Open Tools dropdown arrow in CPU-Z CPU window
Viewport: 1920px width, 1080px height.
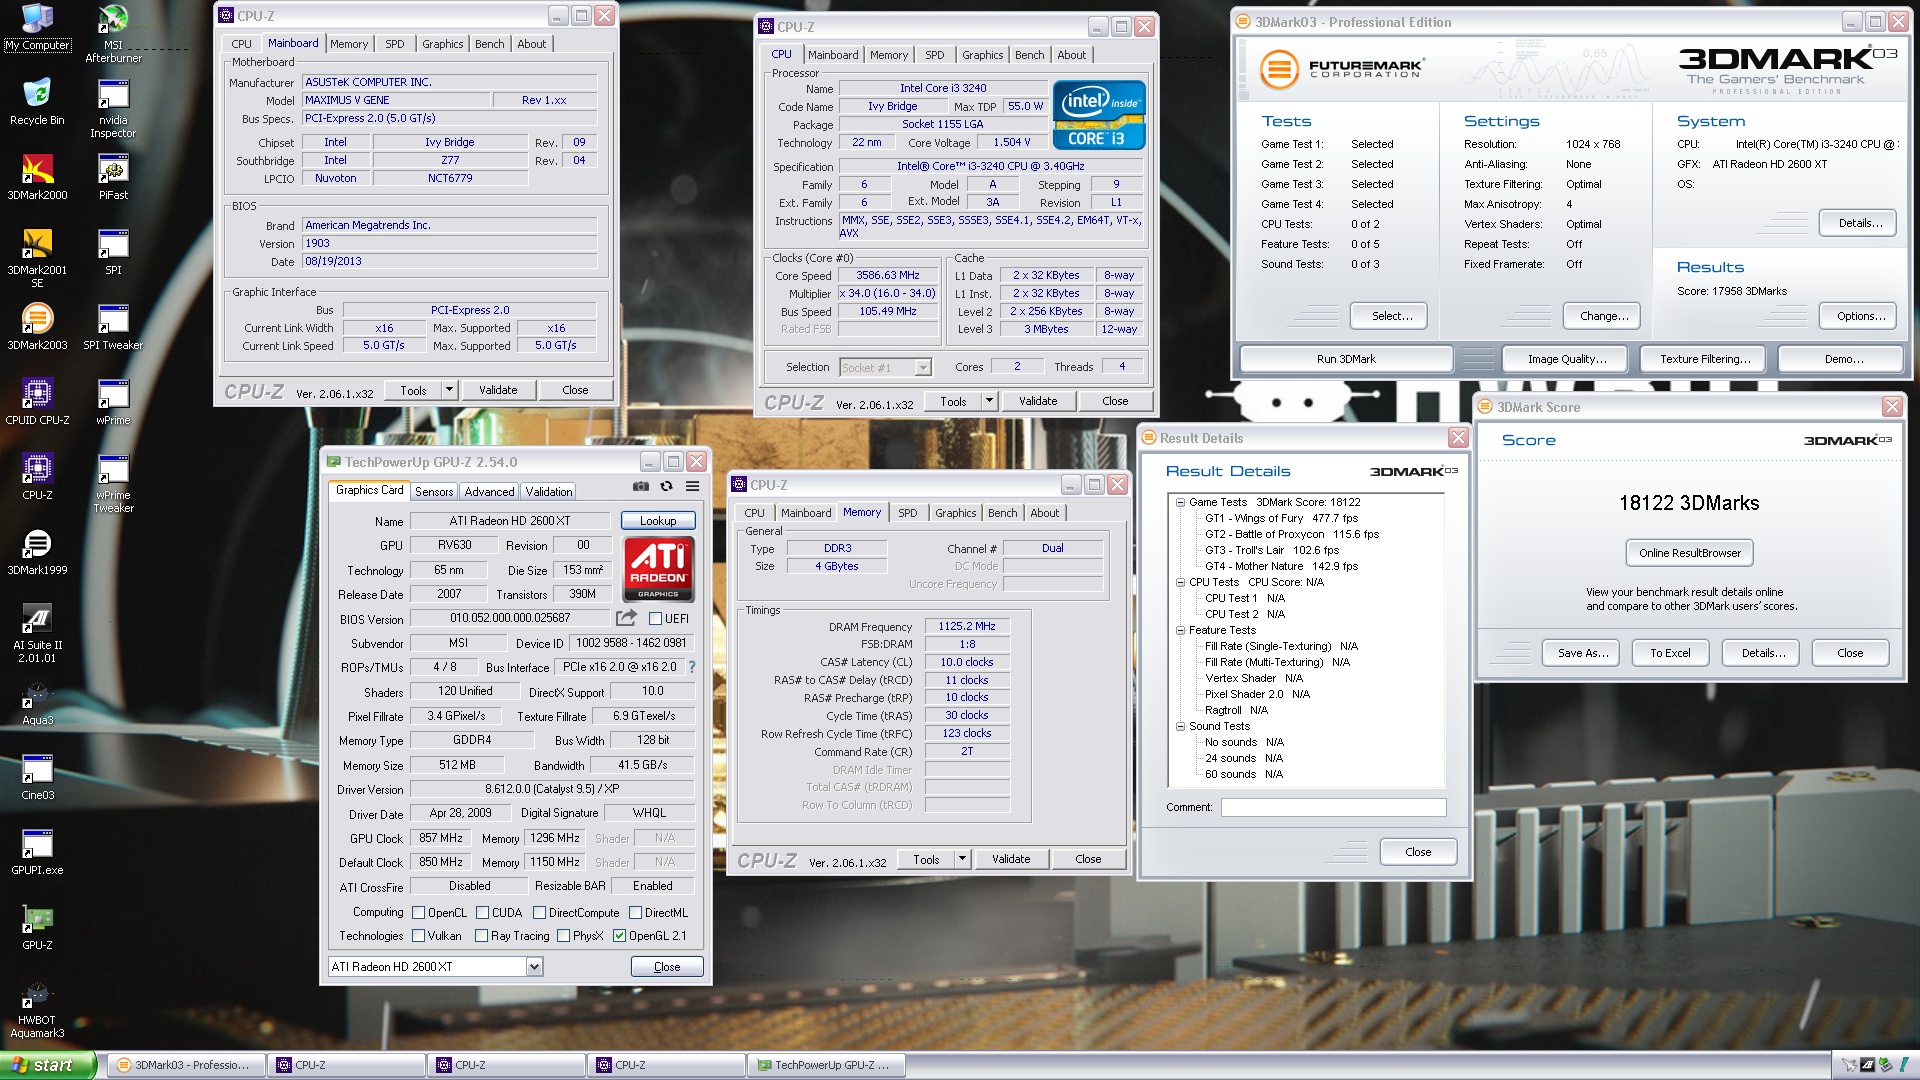pos(989,401)
